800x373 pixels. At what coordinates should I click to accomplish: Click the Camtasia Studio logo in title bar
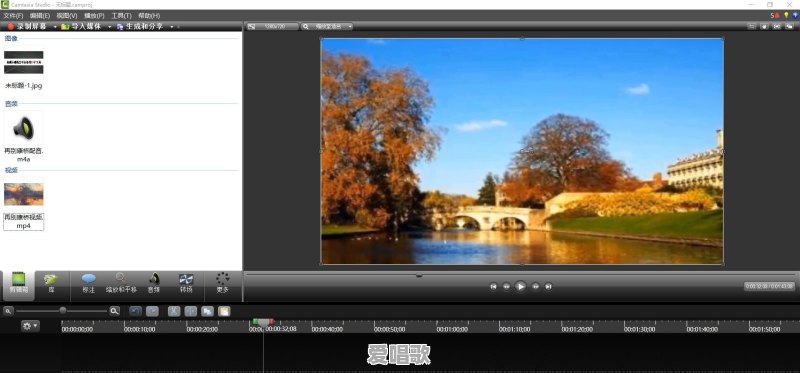(5, 5)
